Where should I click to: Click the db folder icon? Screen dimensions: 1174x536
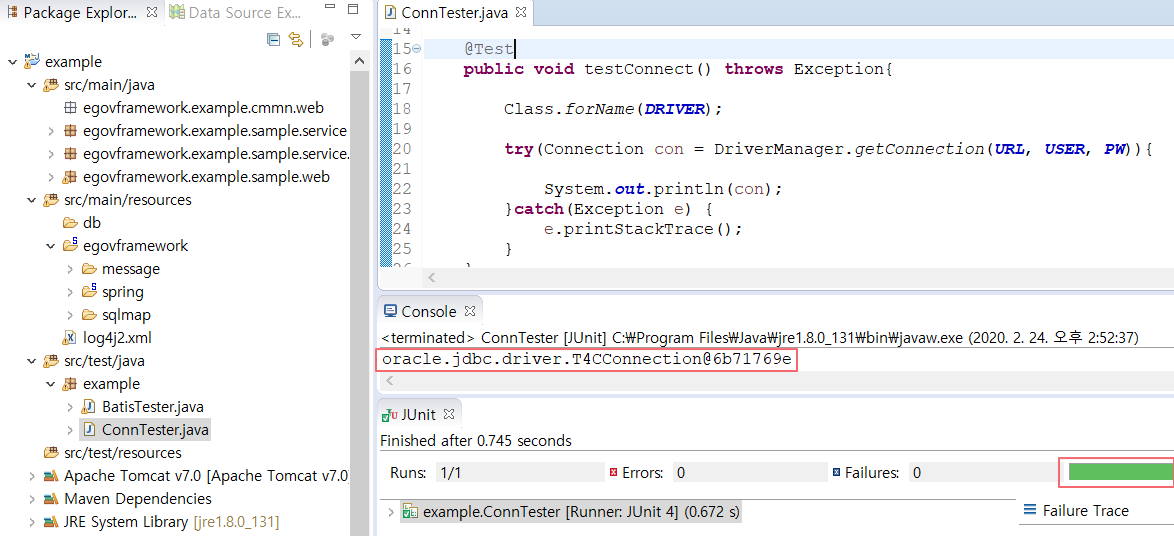tap(70, 223)
